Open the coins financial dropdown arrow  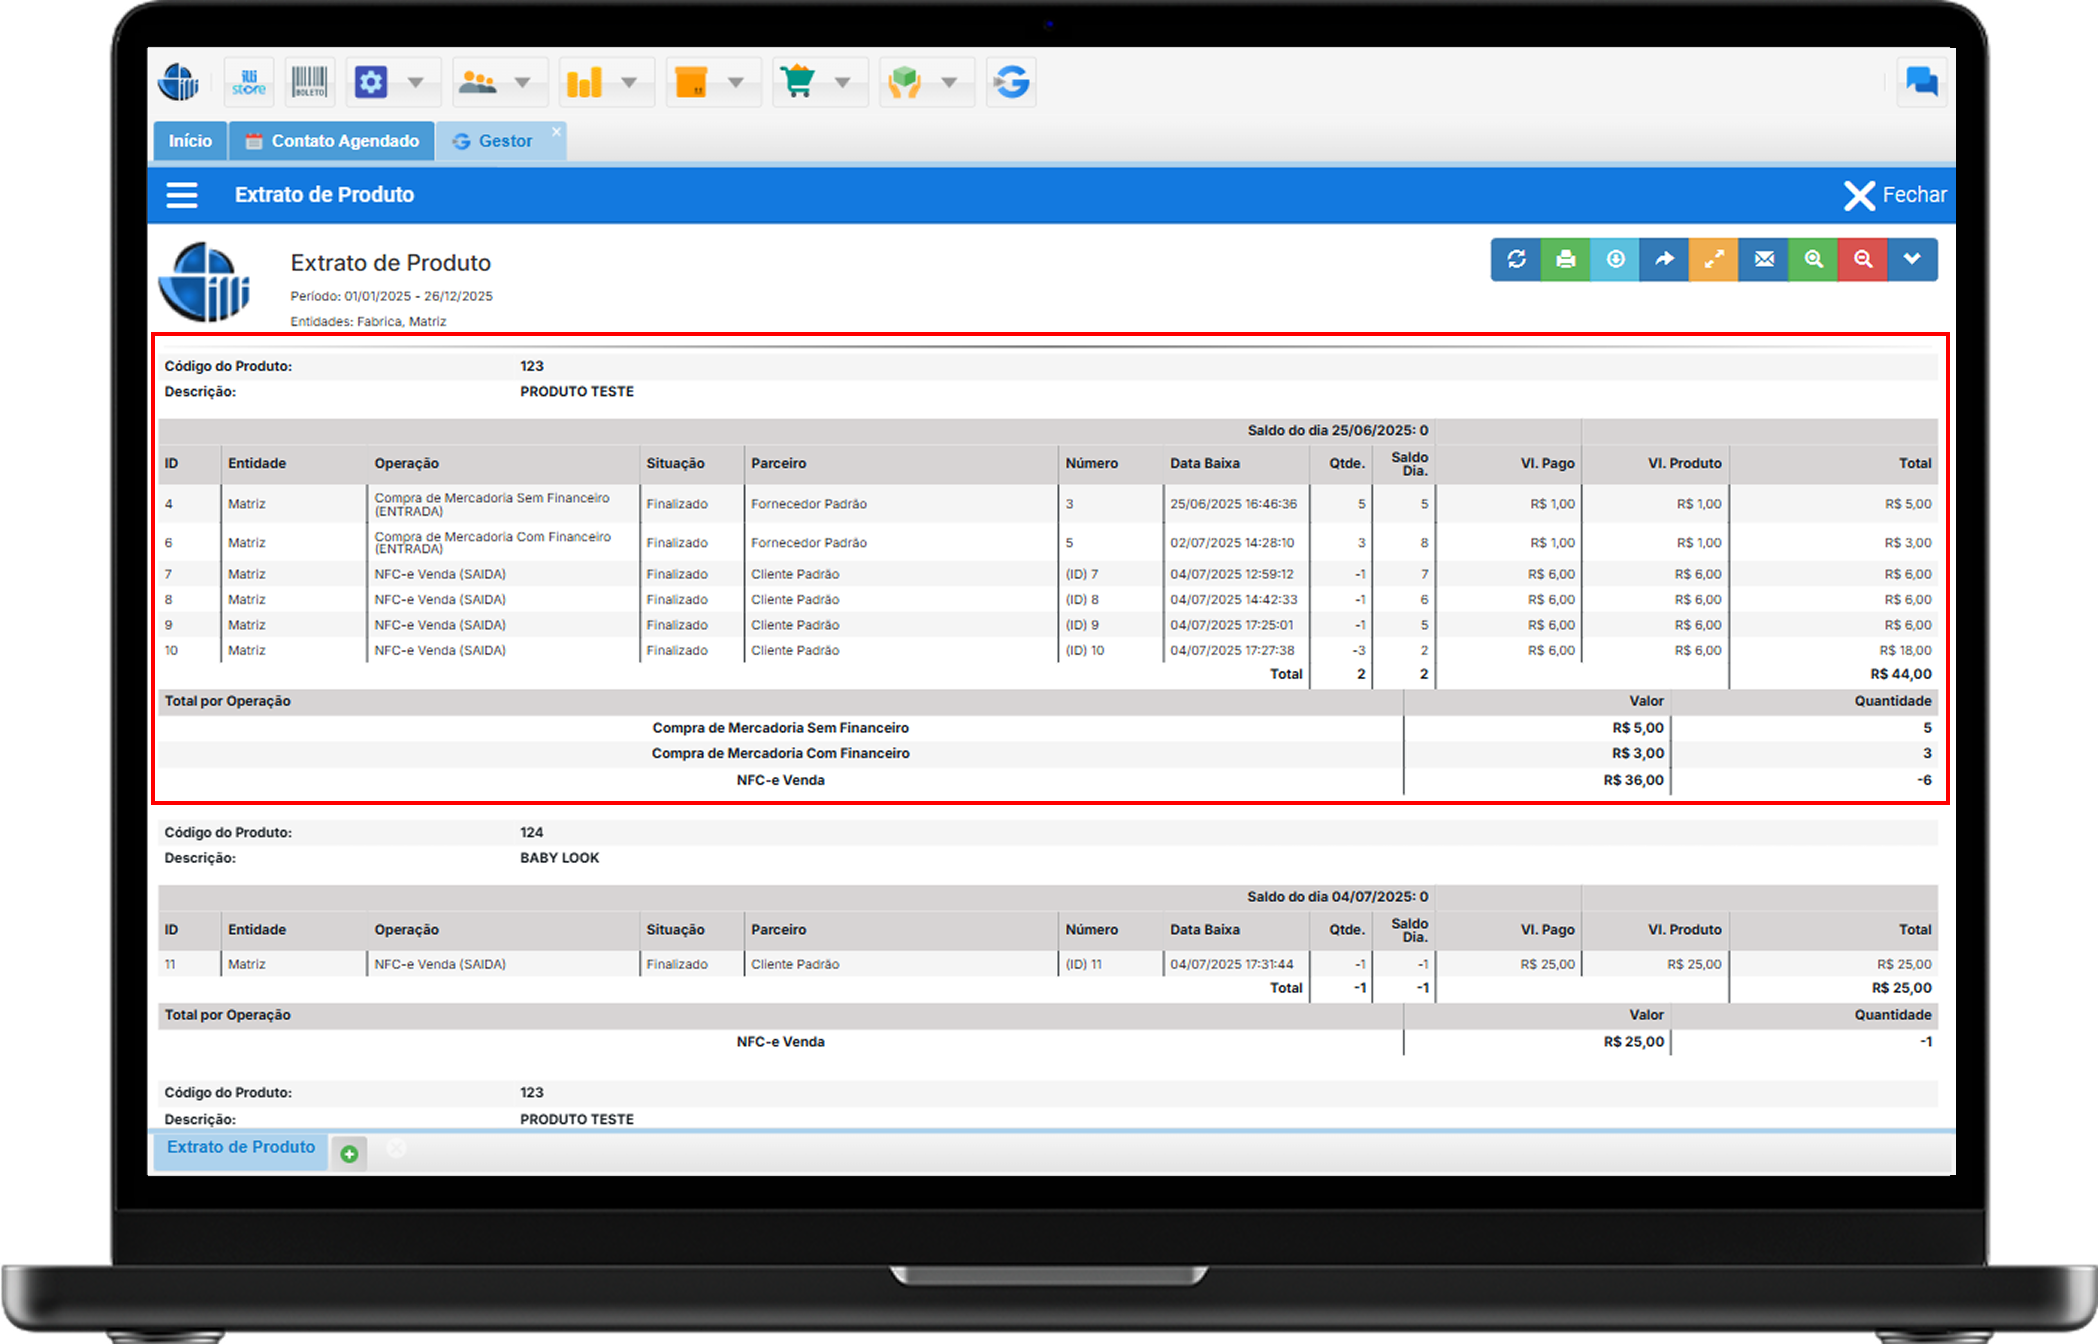pos(629,82)
